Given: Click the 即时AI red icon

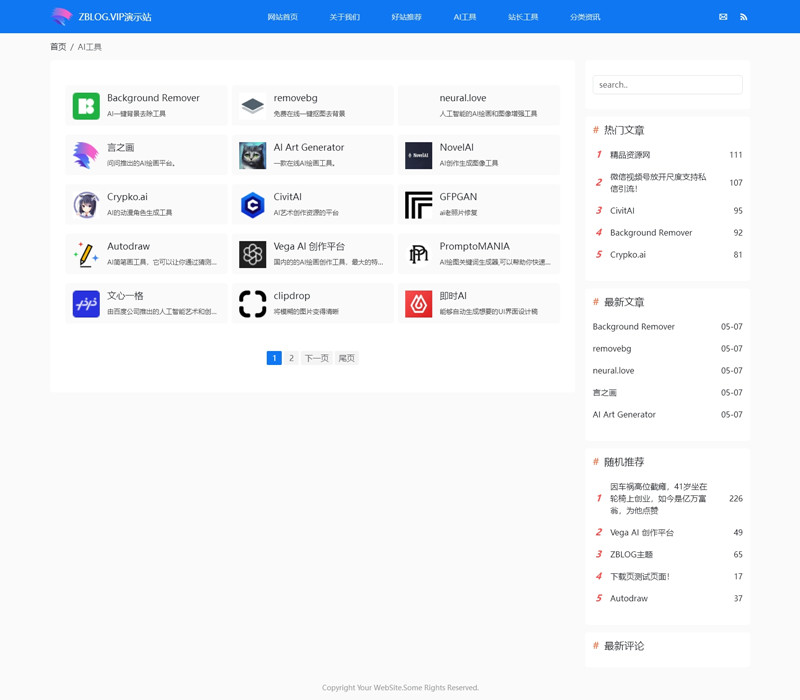Looking at the screenshot, I should (418, 304).
